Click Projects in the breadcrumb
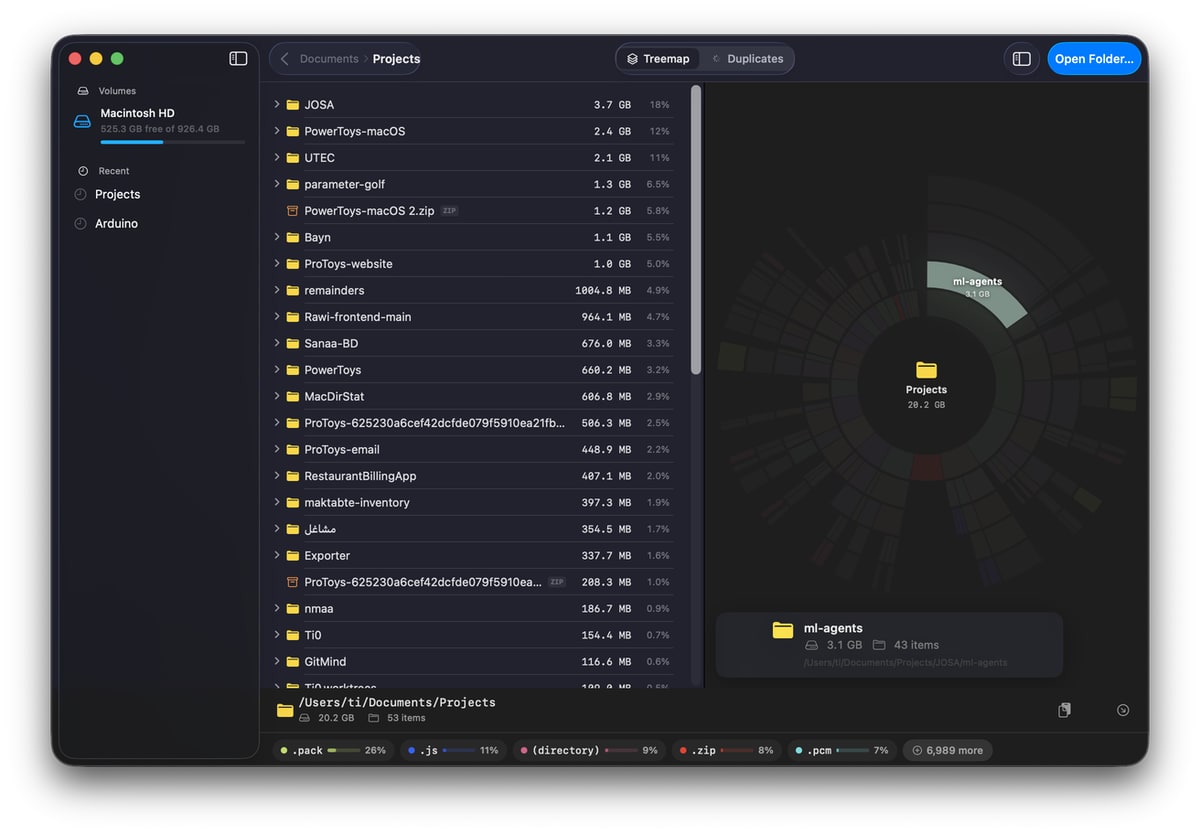Viewport: 1200px width, 834px height. coord(396,59)
